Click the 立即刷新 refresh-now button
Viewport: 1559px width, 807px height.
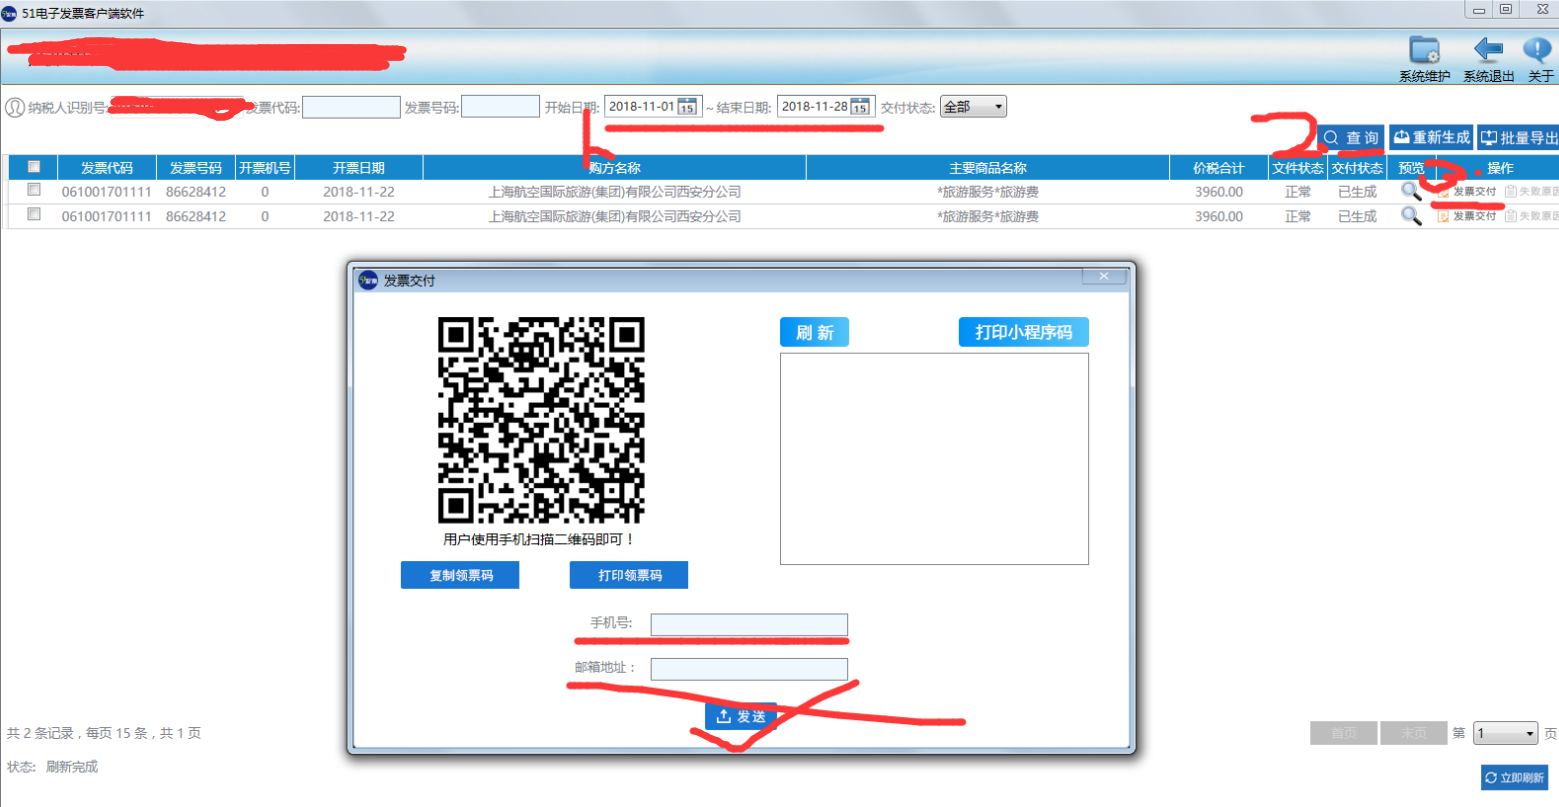click(1514, 777)
